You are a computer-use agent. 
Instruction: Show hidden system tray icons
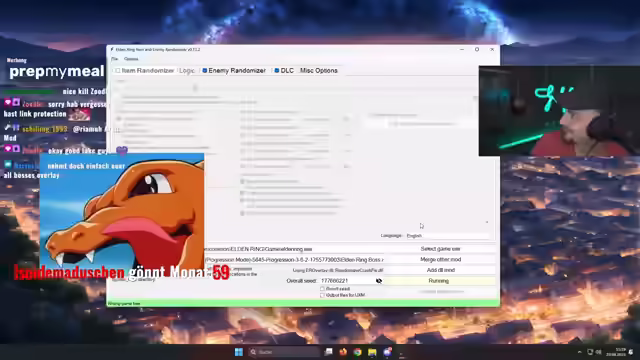580,352
